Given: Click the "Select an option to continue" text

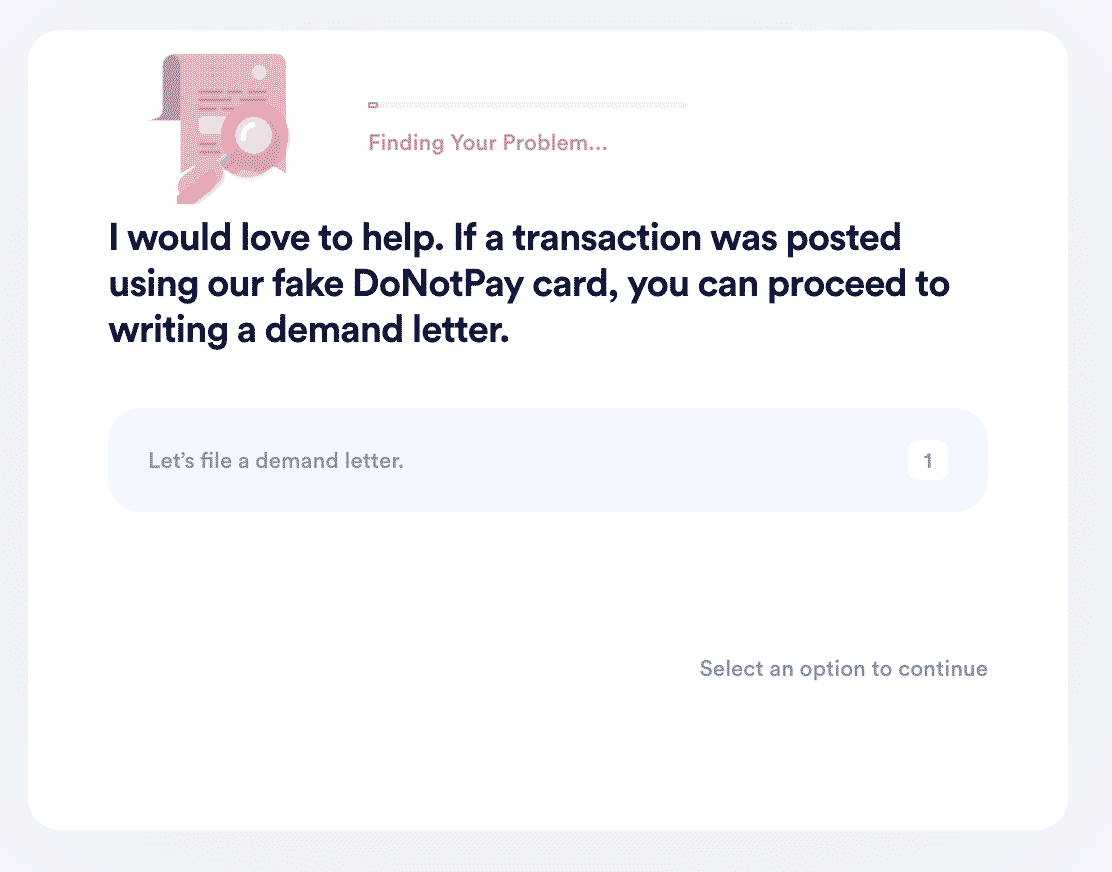Looking at the screenshot, I should click(843, 669).
